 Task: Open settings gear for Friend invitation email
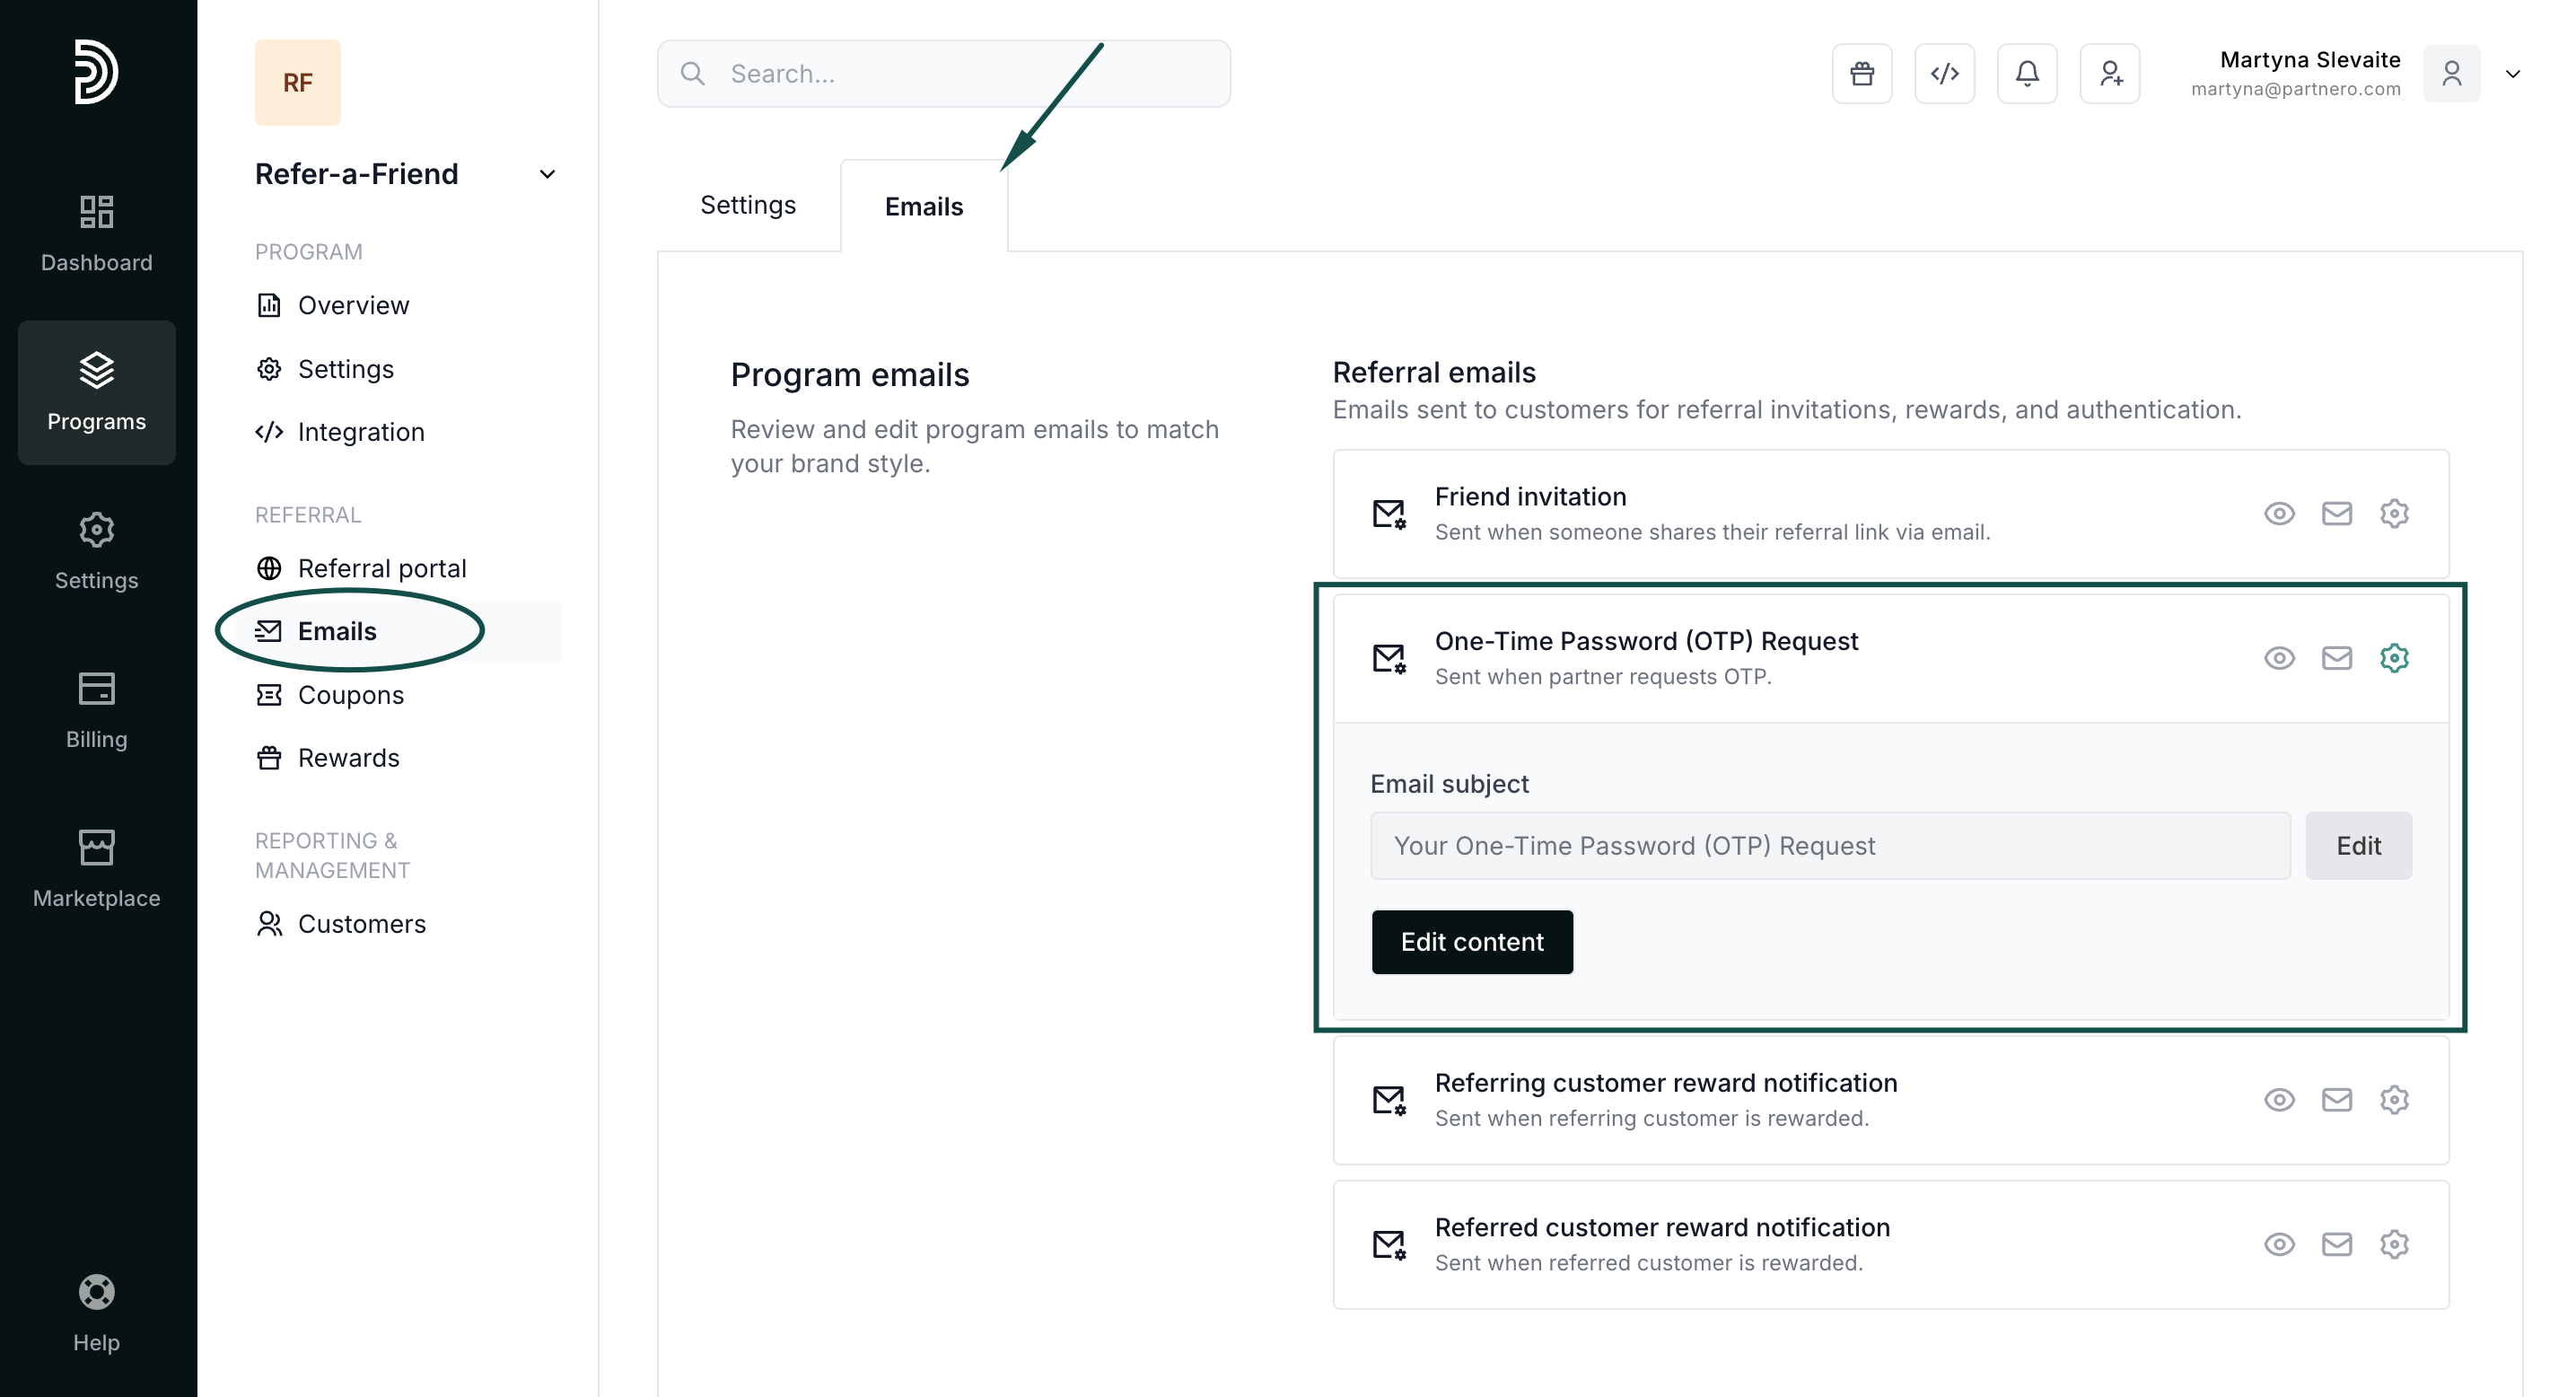coord(2393,513)
